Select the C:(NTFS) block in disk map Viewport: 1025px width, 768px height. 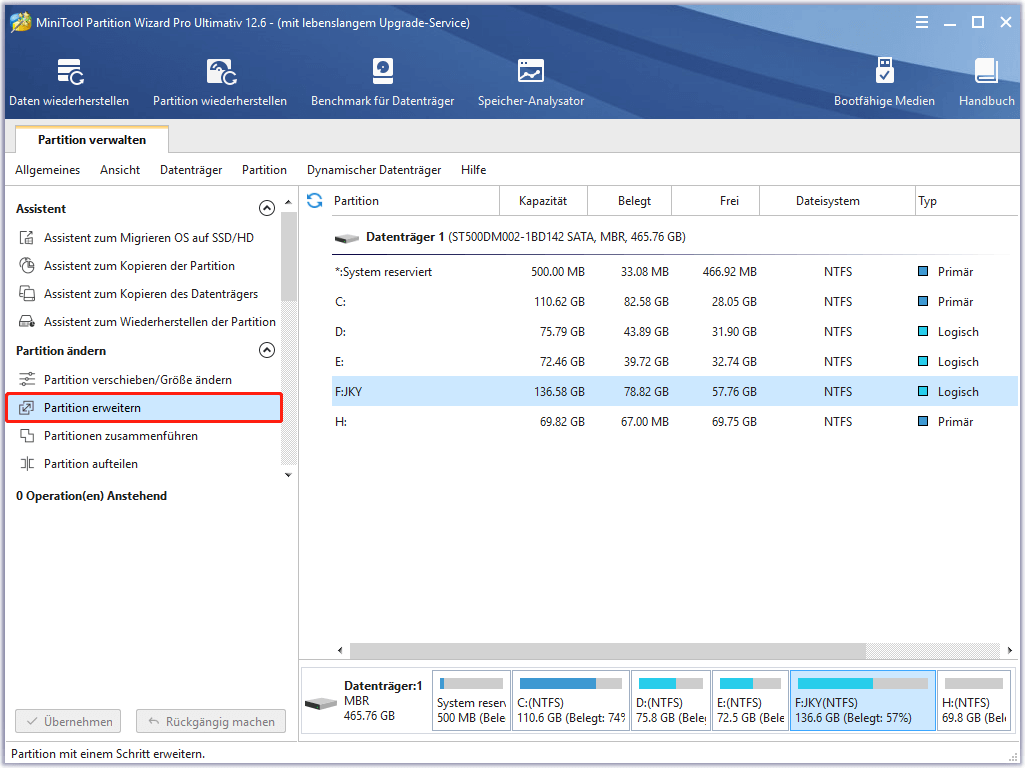pyautogui.click(x=570, y=701)
